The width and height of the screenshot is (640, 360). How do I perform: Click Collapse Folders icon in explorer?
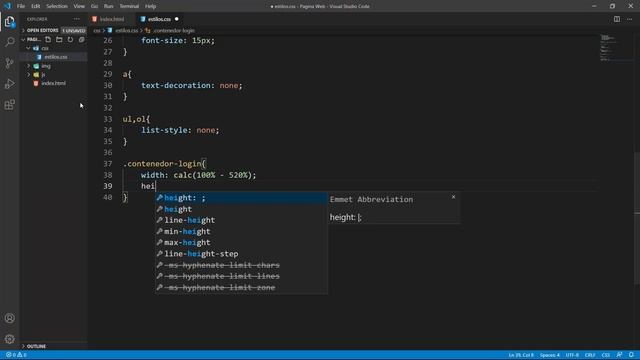click(x=82, y=40)
